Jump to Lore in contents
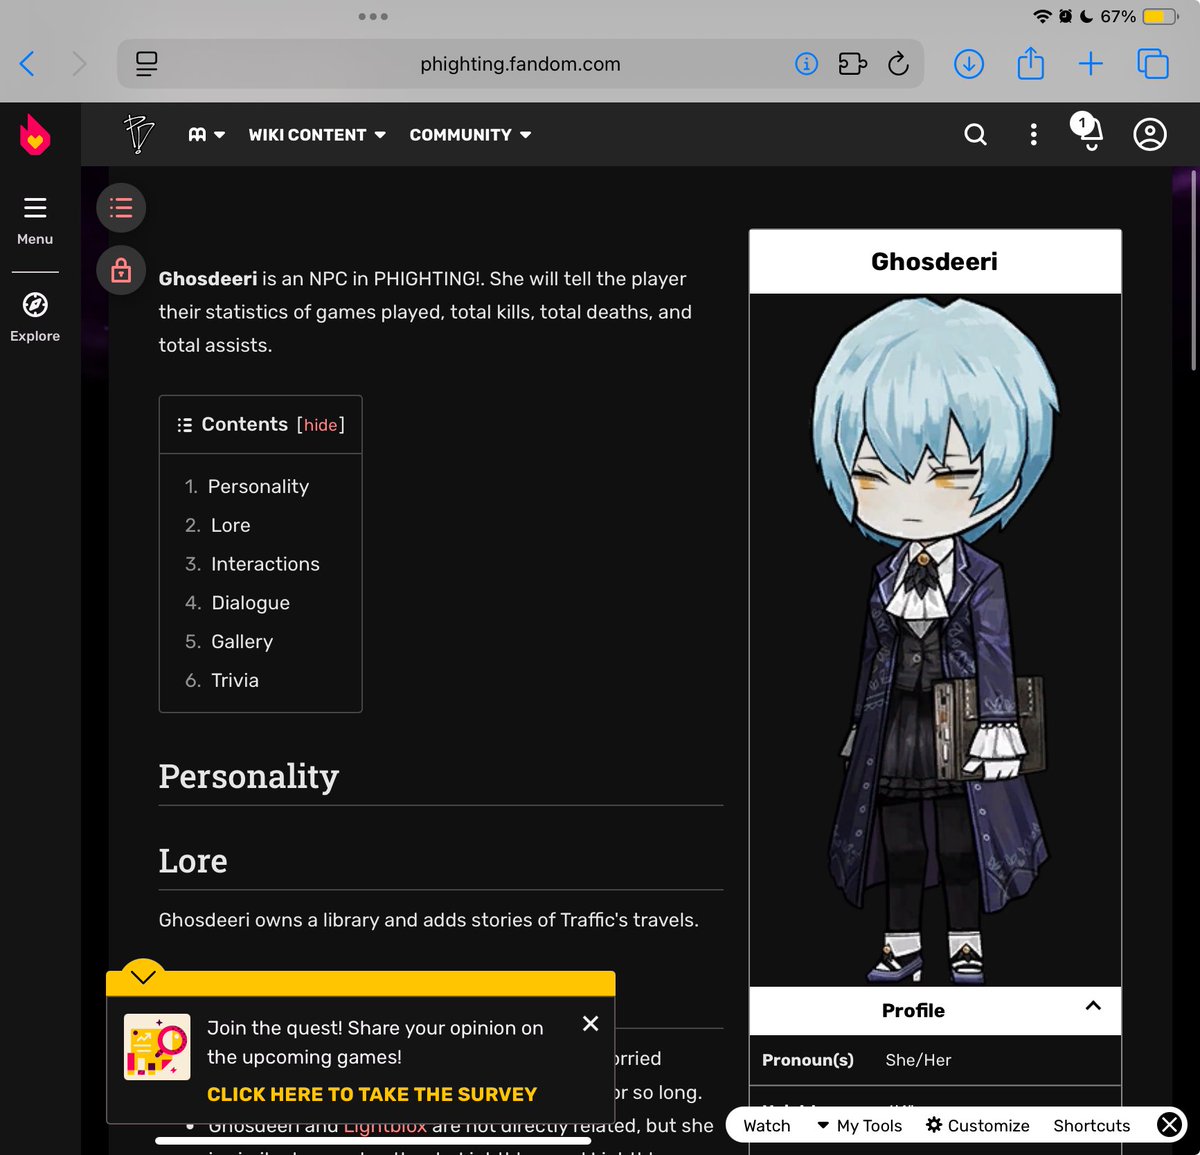Viewport: 1200px width, 1155px height. pyautogui.click(x=230, y=525)
